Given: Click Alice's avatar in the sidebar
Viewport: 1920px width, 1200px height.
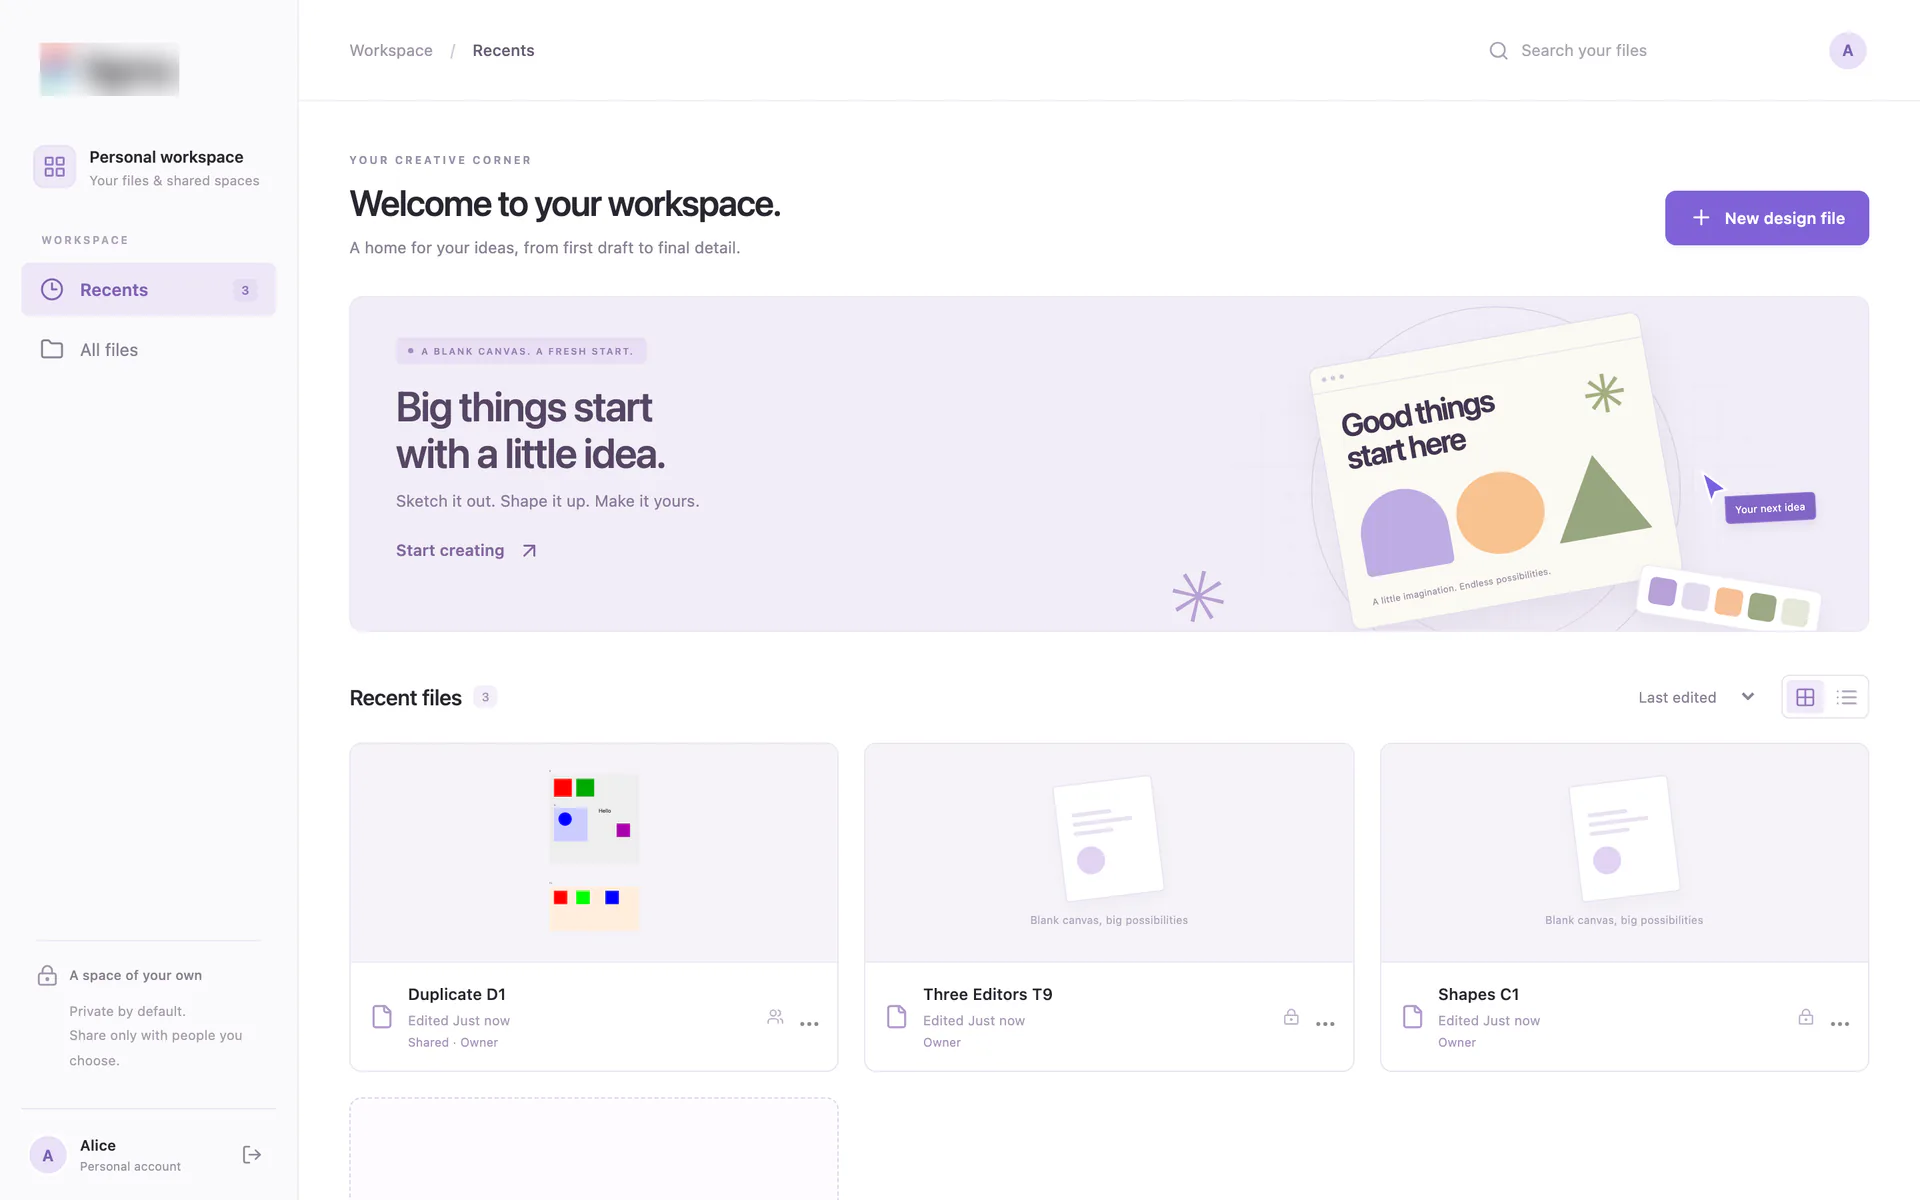Looking at the screenshot, I should tap(48, 1155).
